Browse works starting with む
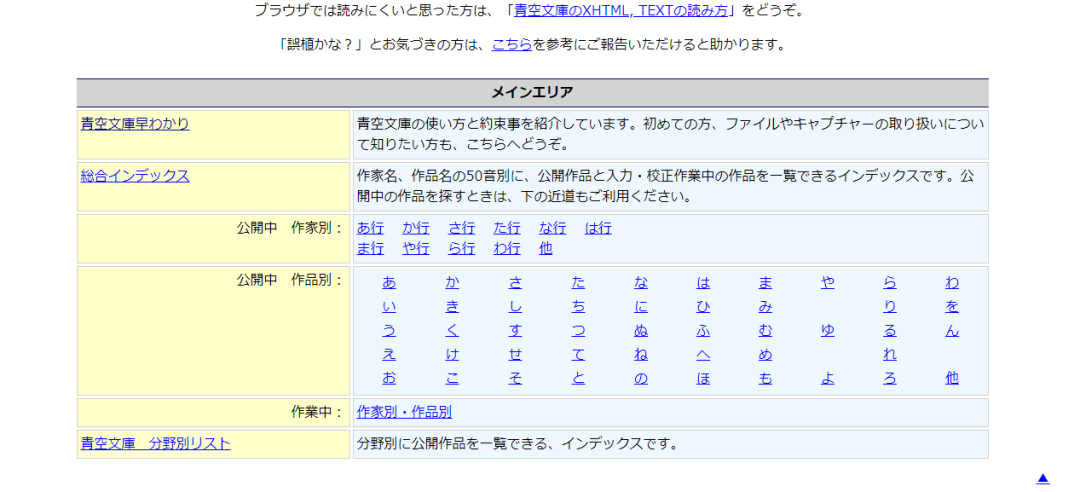 coord(765,331)
